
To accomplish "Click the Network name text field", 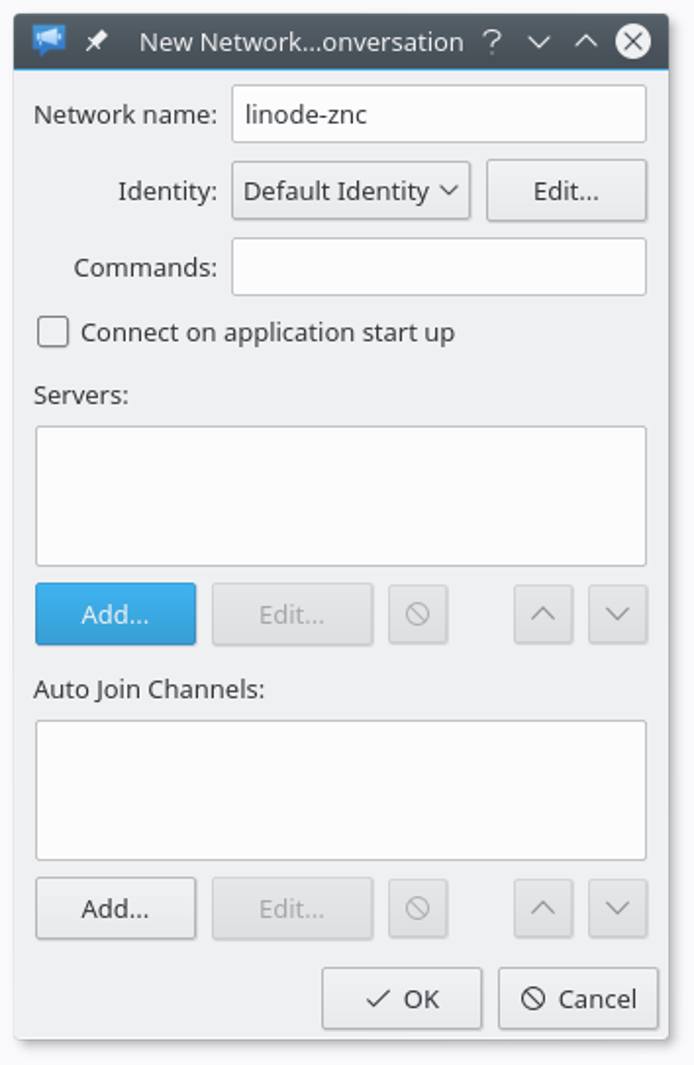I will click(438, 114).
